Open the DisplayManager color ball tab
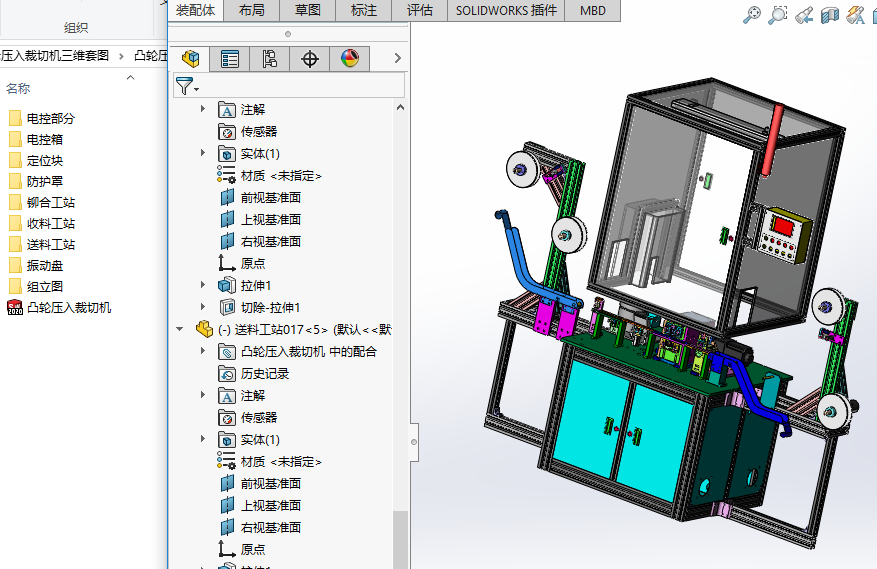Screen dimensions: 877x569 coord(349,59)
